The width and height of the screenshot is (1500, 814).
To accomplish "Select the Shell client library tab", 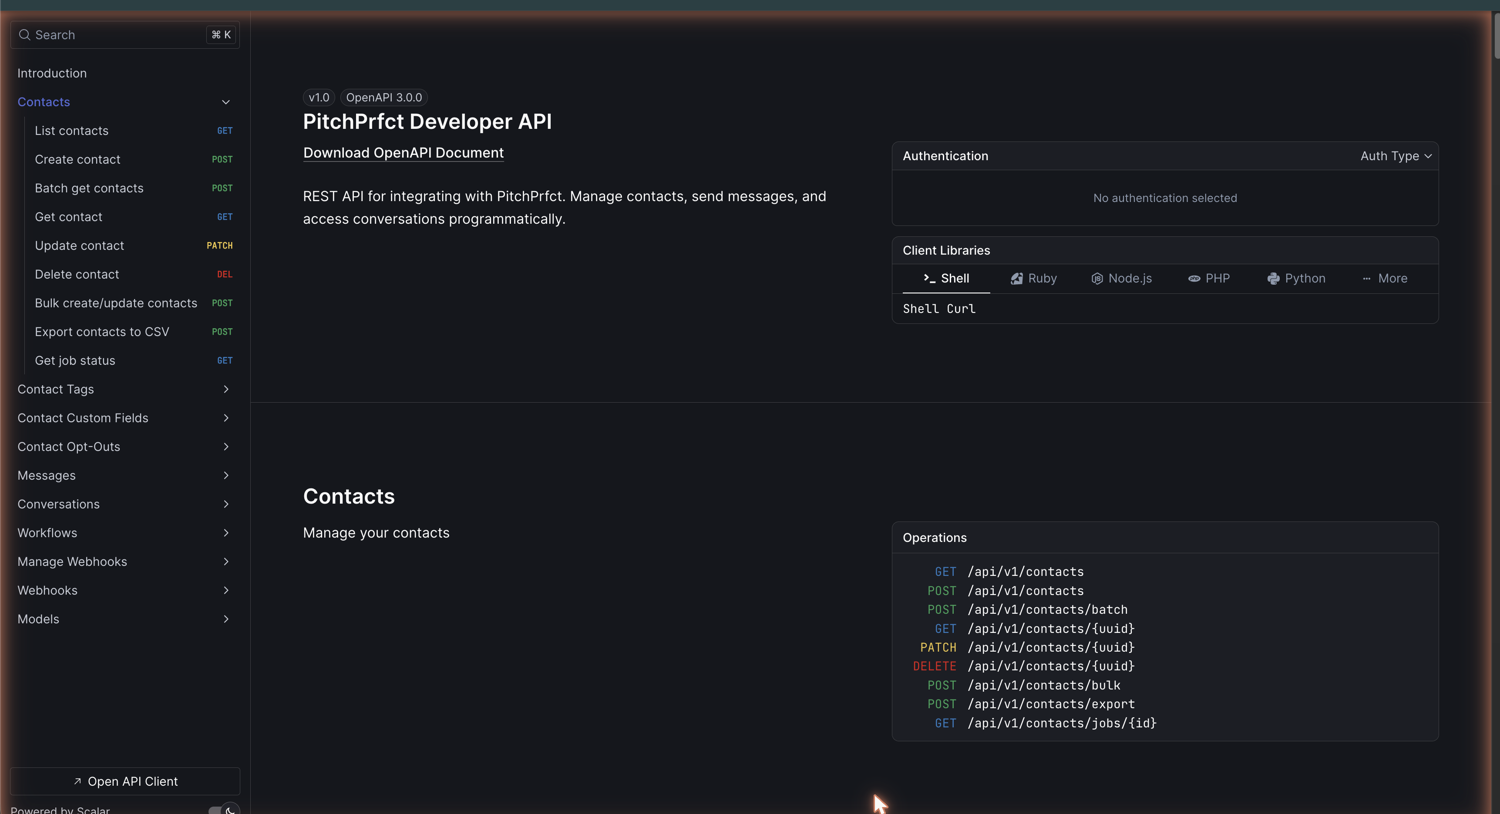I will click(x=946, y=279).
